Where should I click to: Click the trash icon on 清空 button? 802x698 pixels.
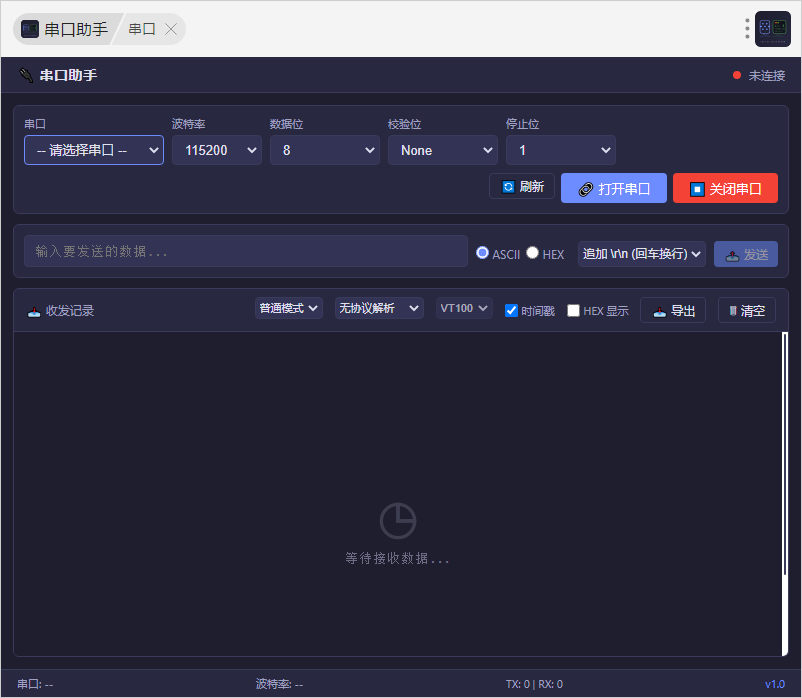[732, 311]
